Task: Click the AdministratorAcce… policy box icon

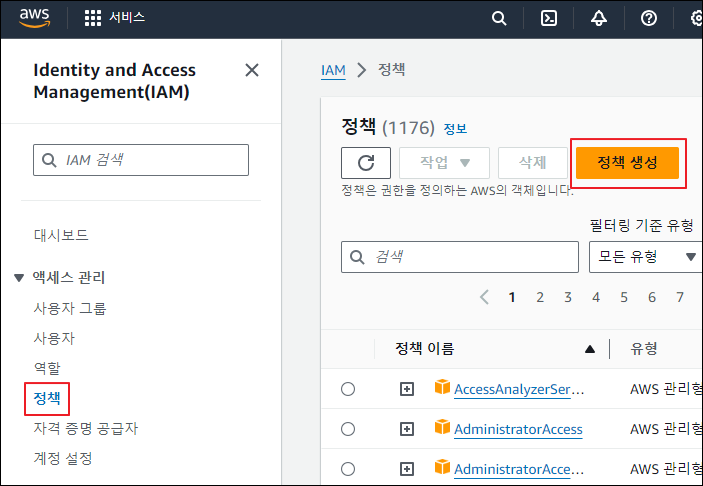Action: 442,467
